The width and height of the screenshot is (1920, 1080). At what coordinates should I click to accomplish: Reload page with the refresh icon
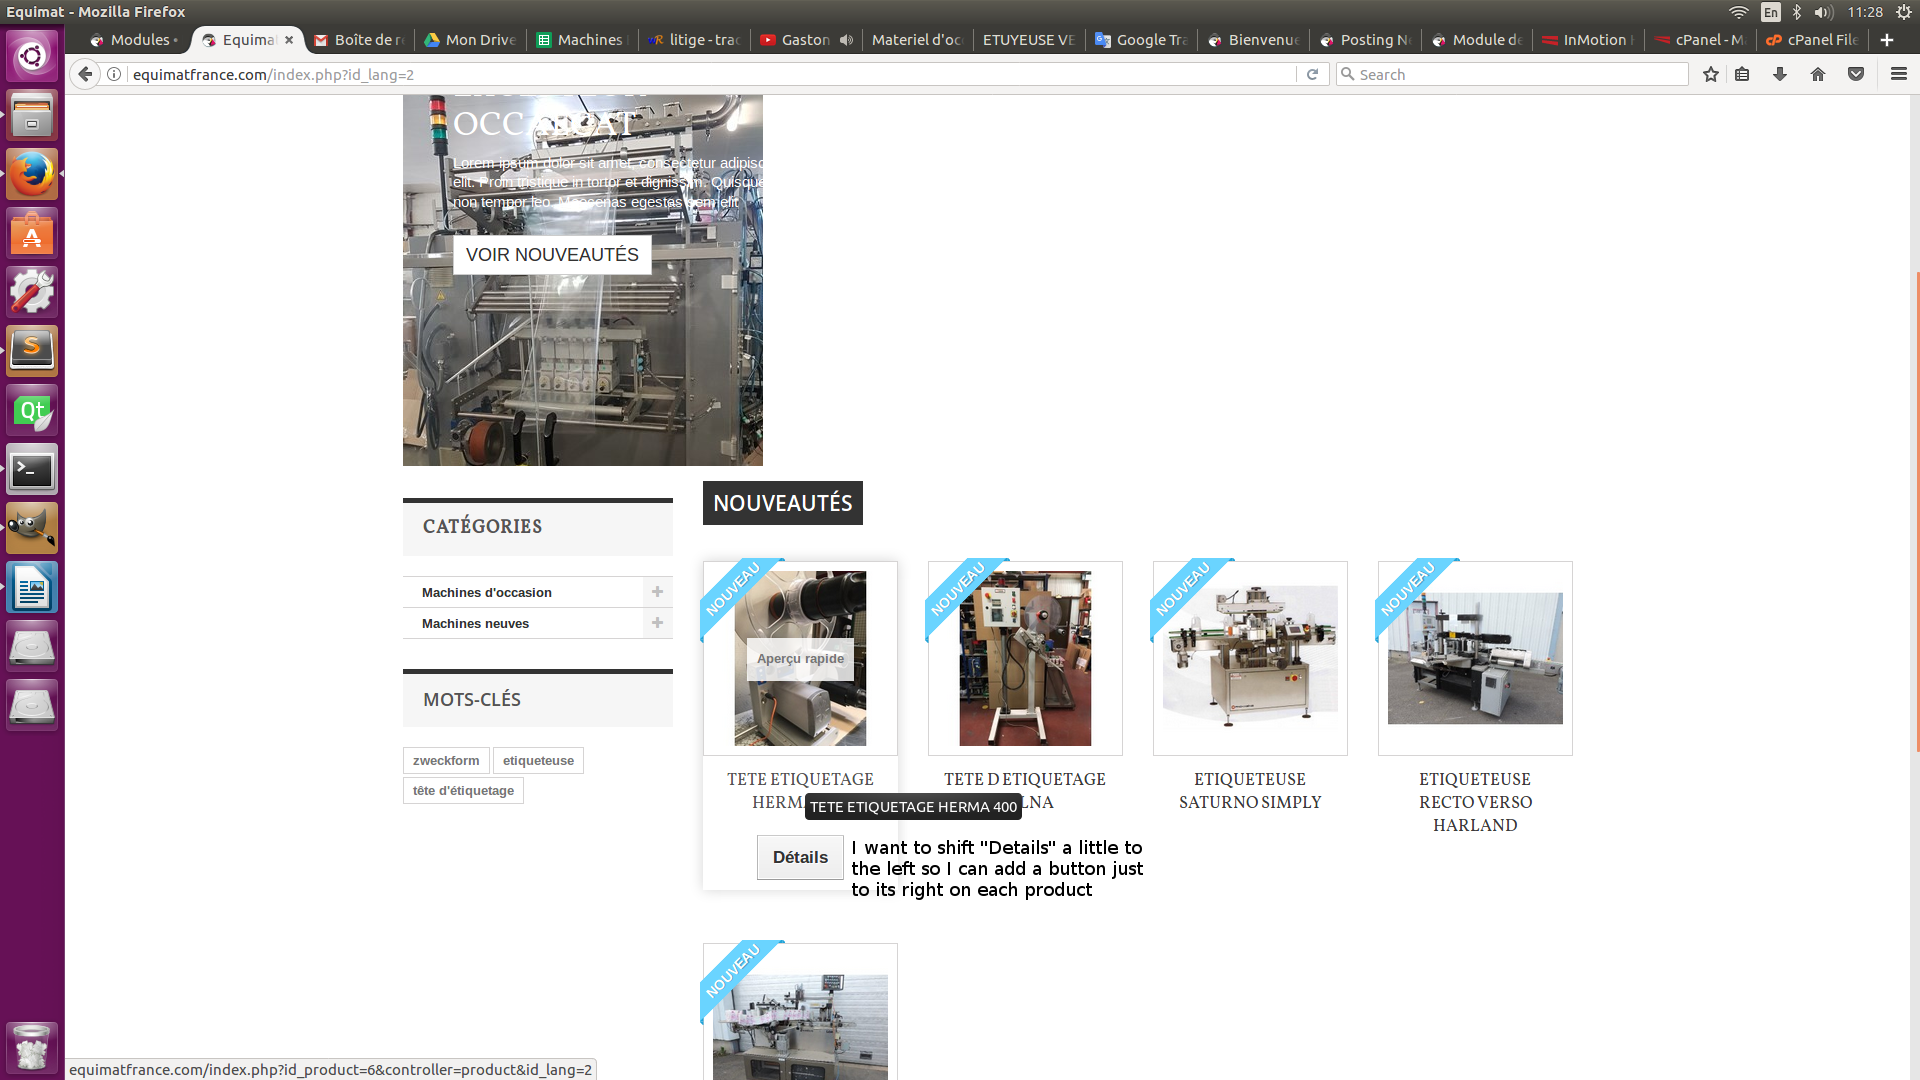pyautogui.click(x=1312, y=74)
